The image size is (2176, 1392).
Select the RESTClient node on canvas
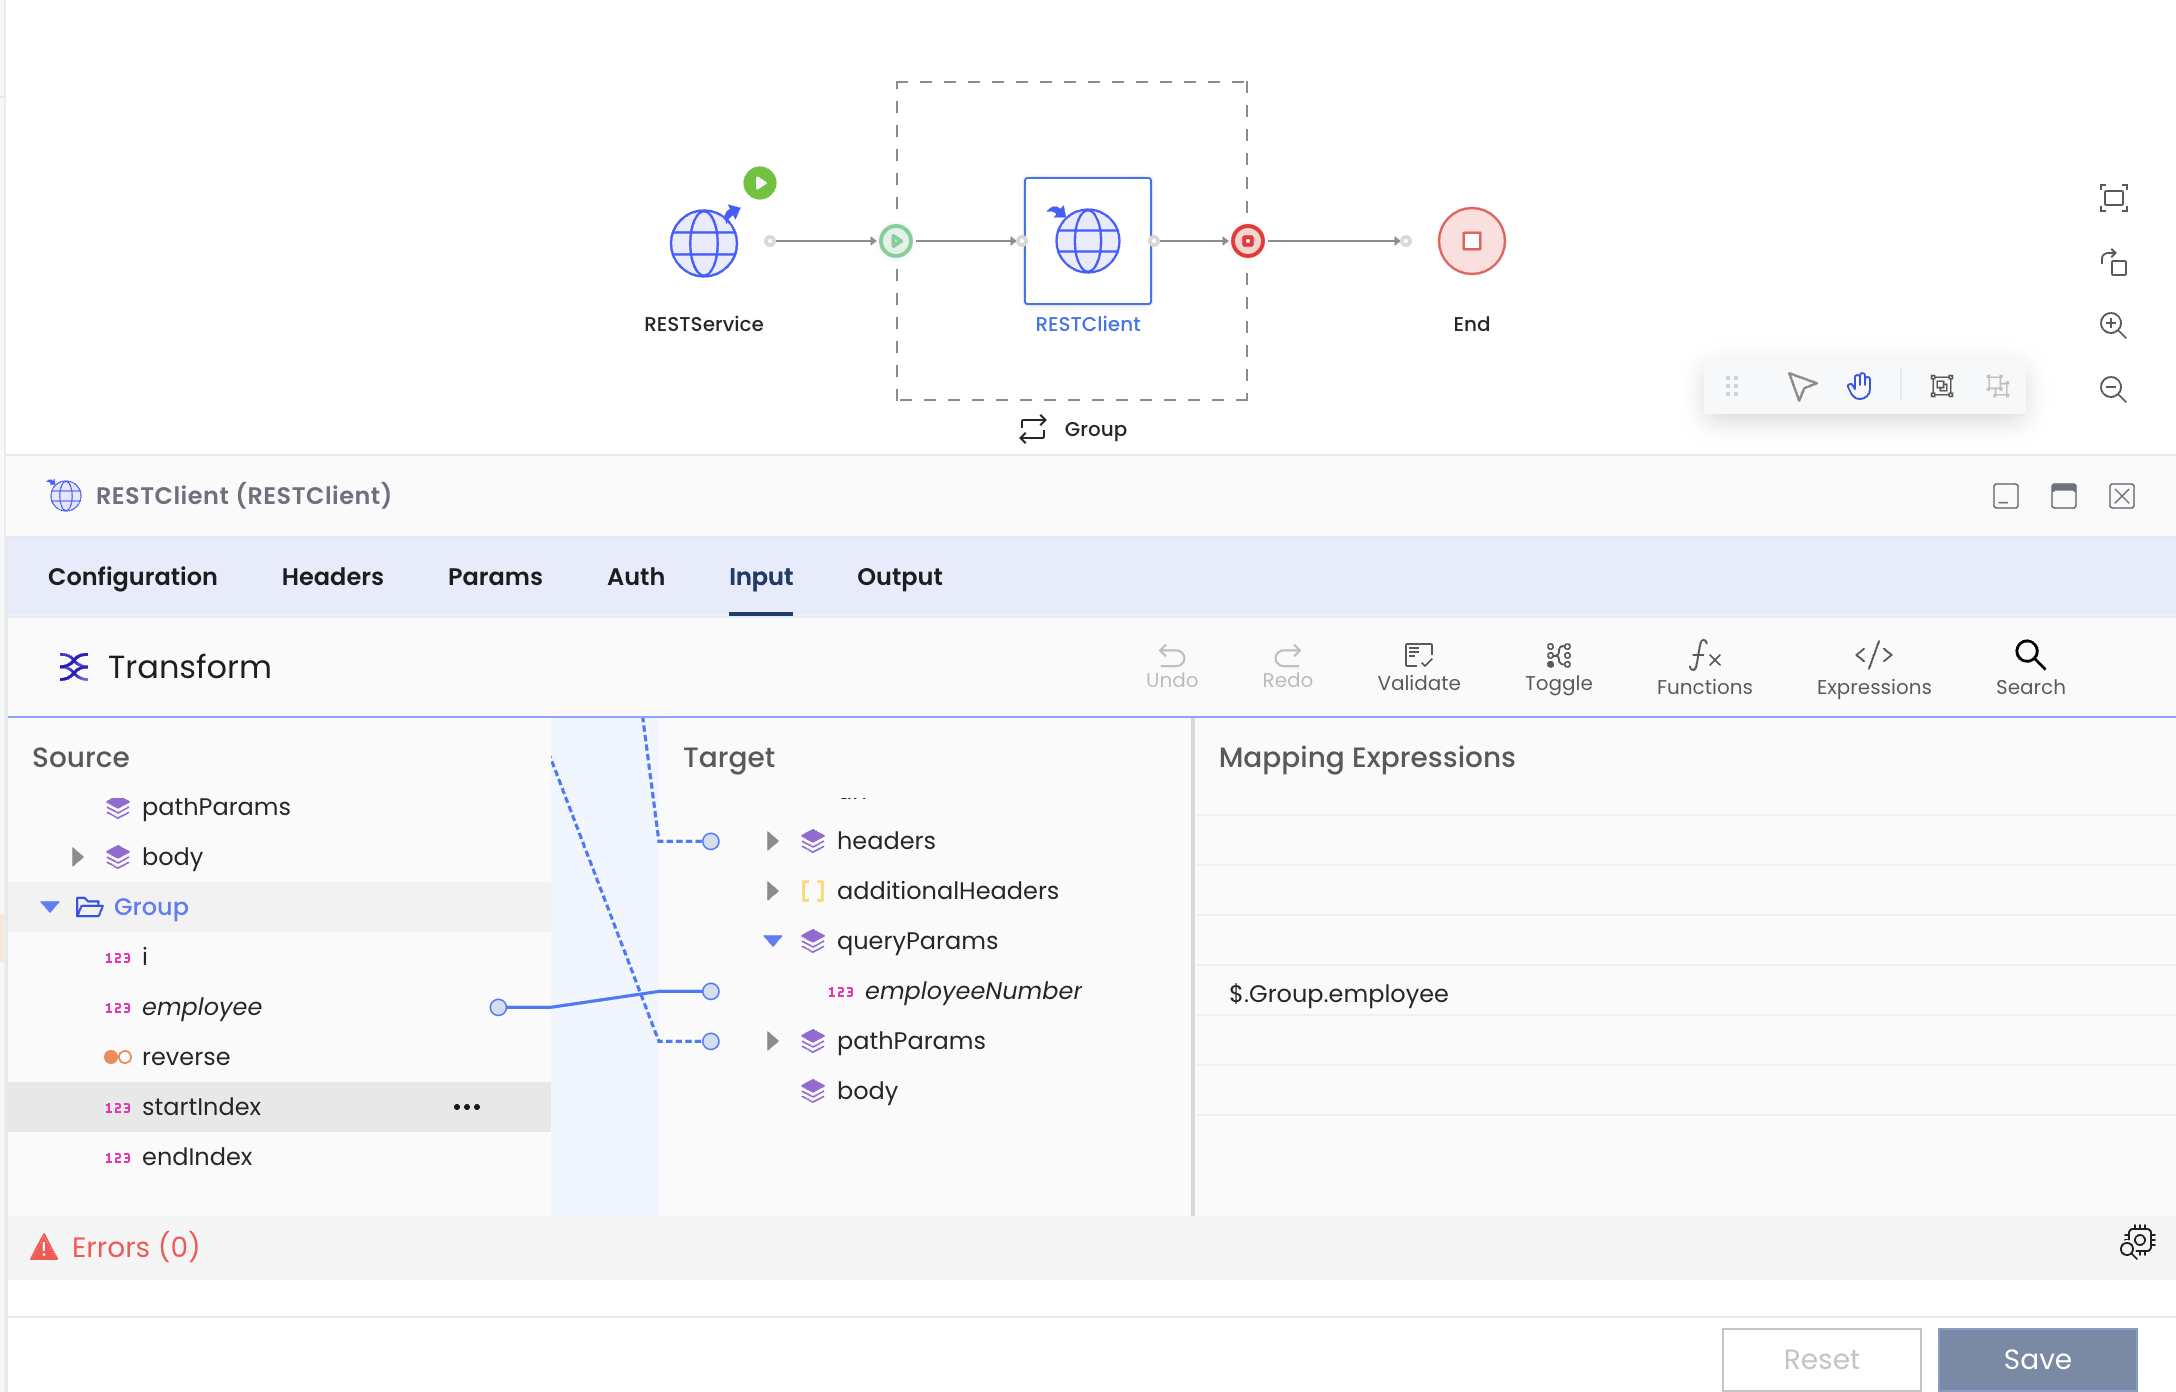(x=1087, y=241)
